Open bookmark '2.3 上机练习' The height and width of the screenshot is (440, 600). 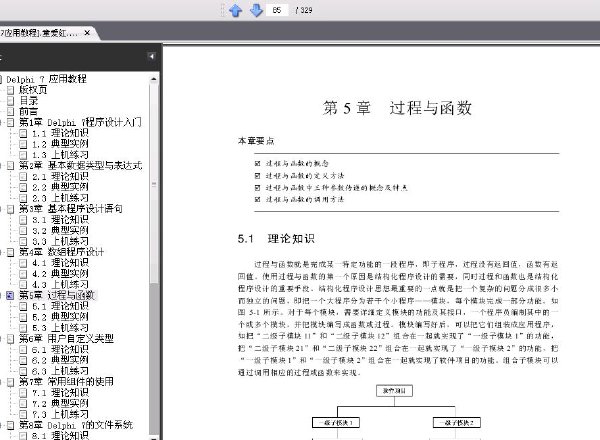point(60,198)
